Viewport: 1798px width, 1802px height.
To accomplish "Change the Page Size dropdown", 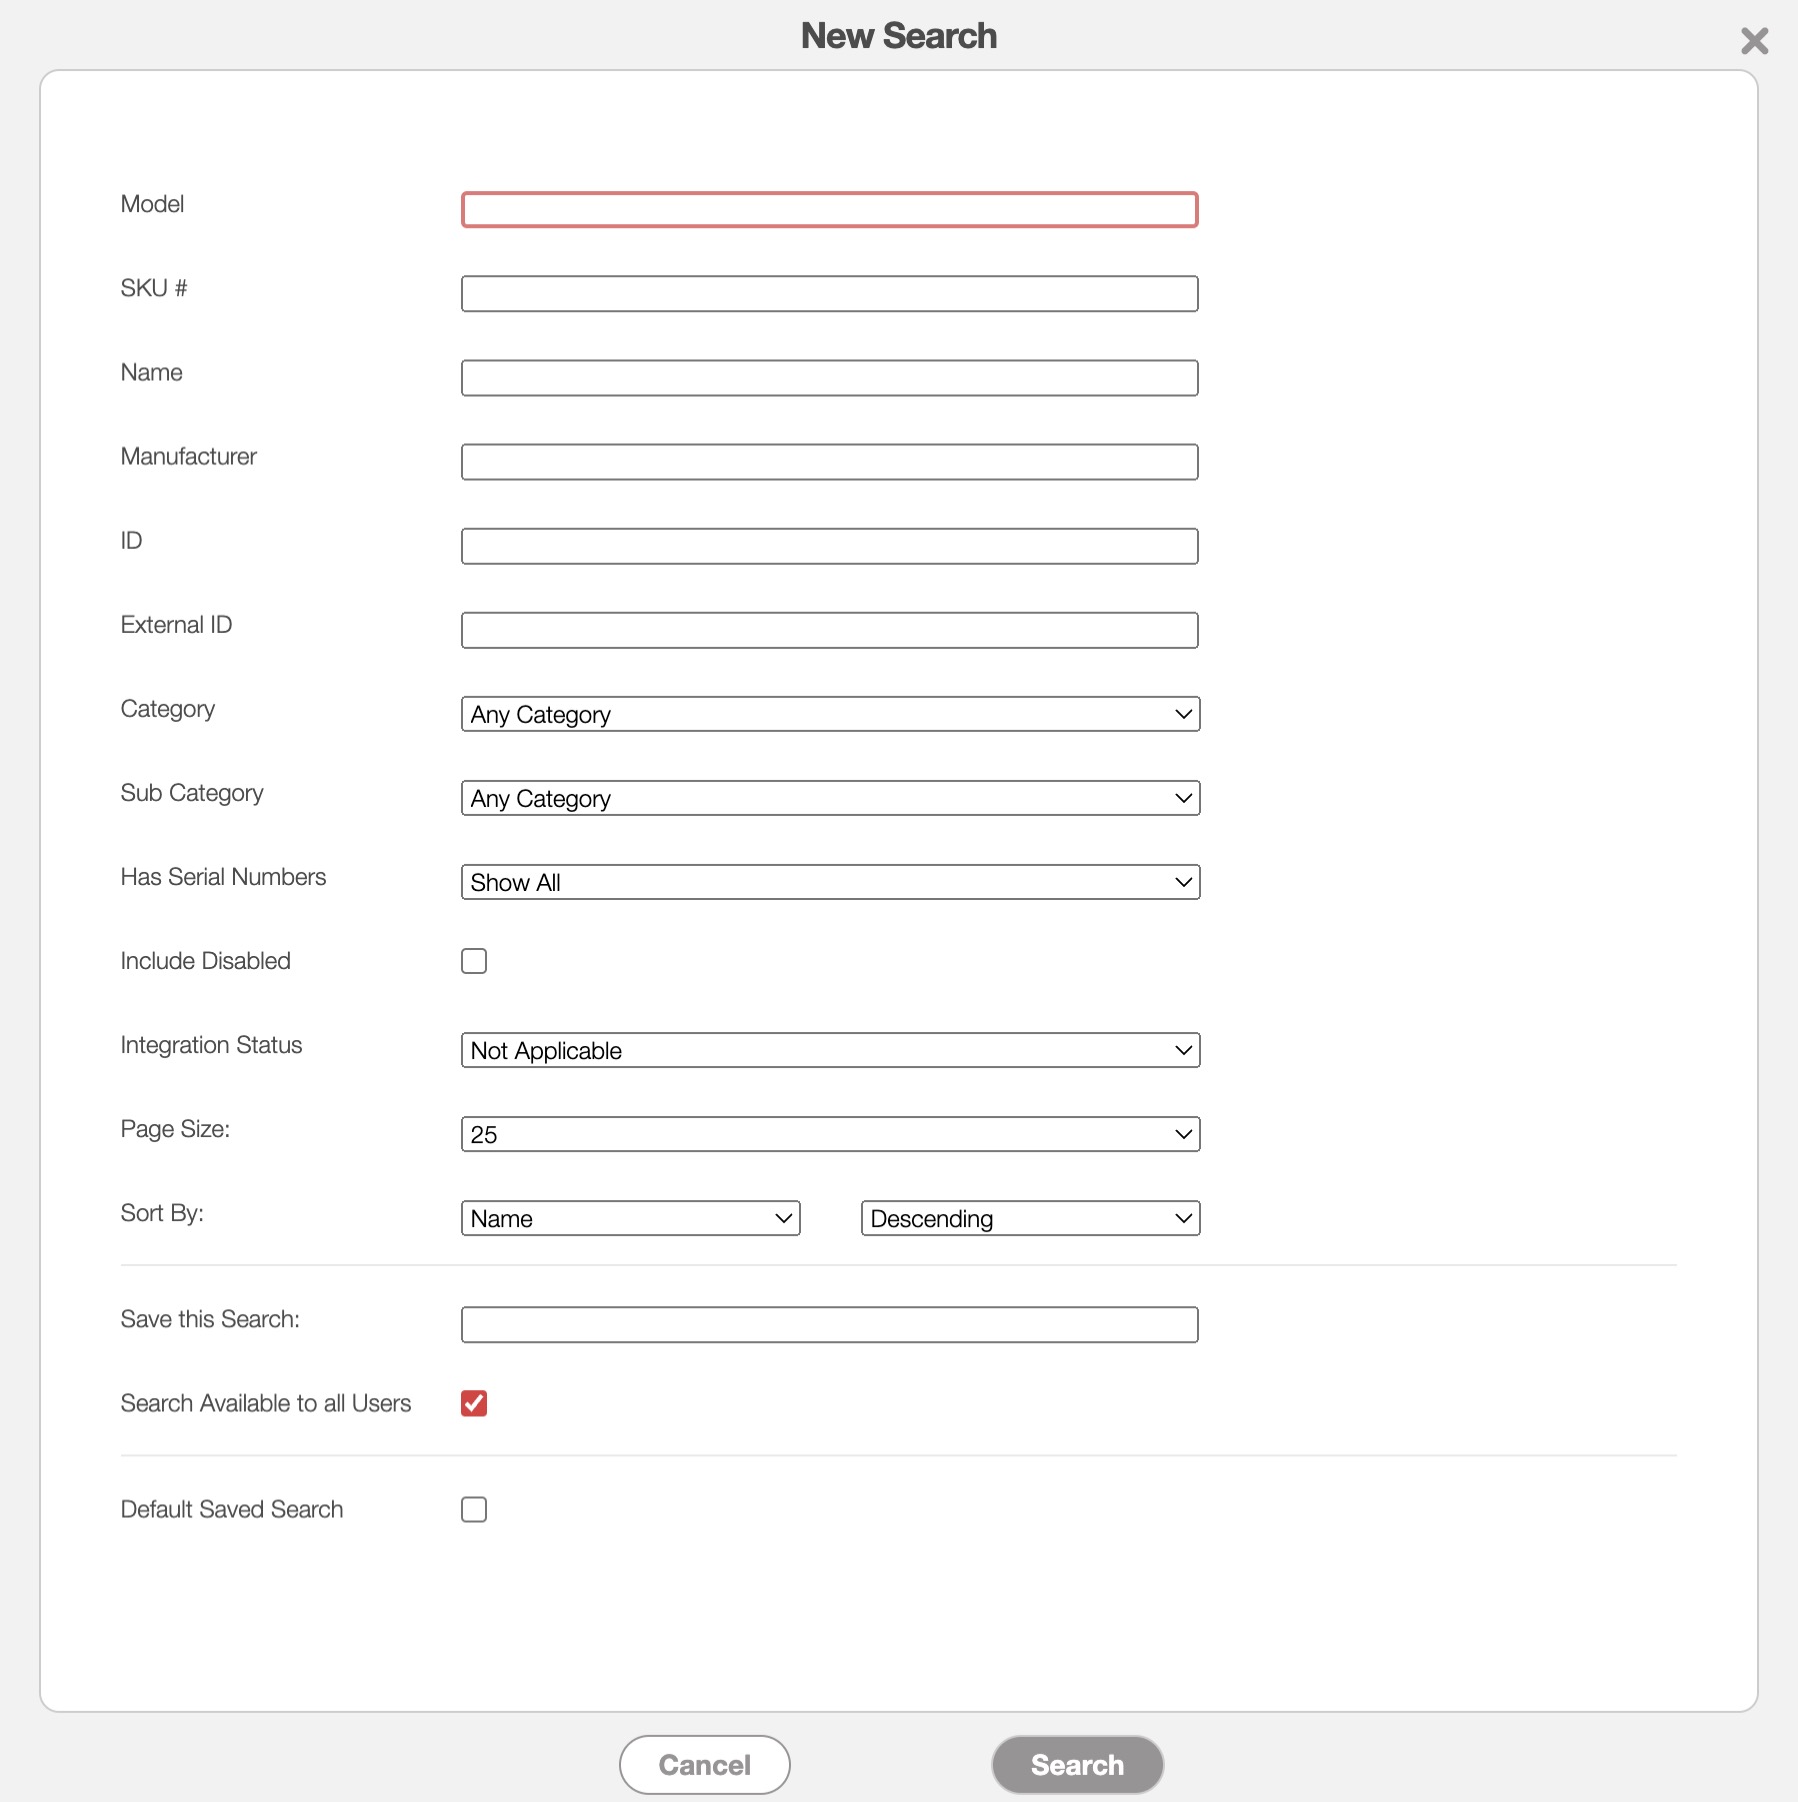I will [x=830, y=1134].
